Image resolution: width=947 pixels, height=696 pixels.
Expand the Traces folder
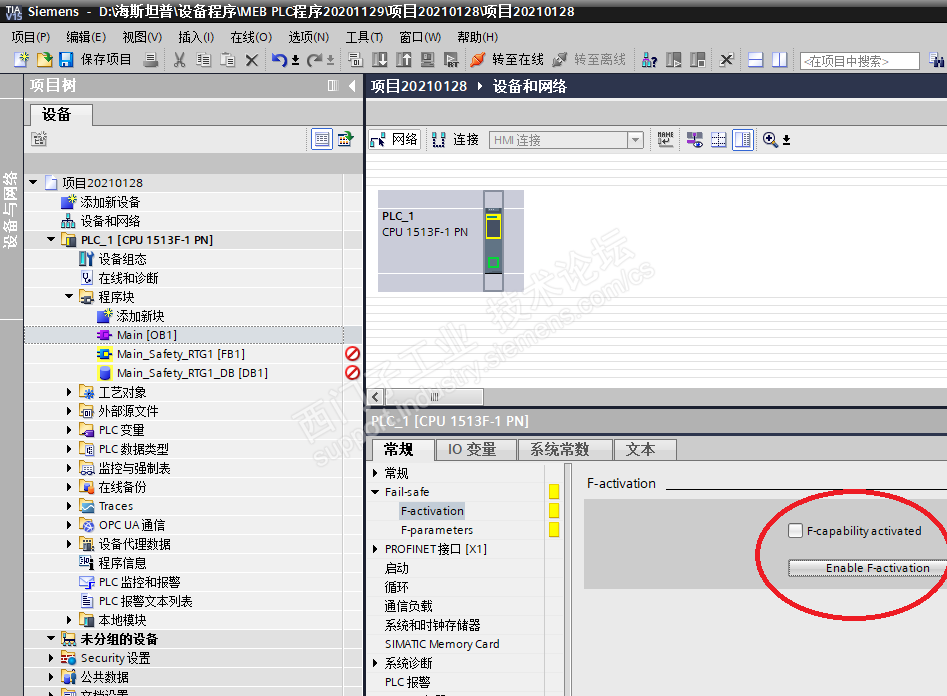(x=69, y=506)
